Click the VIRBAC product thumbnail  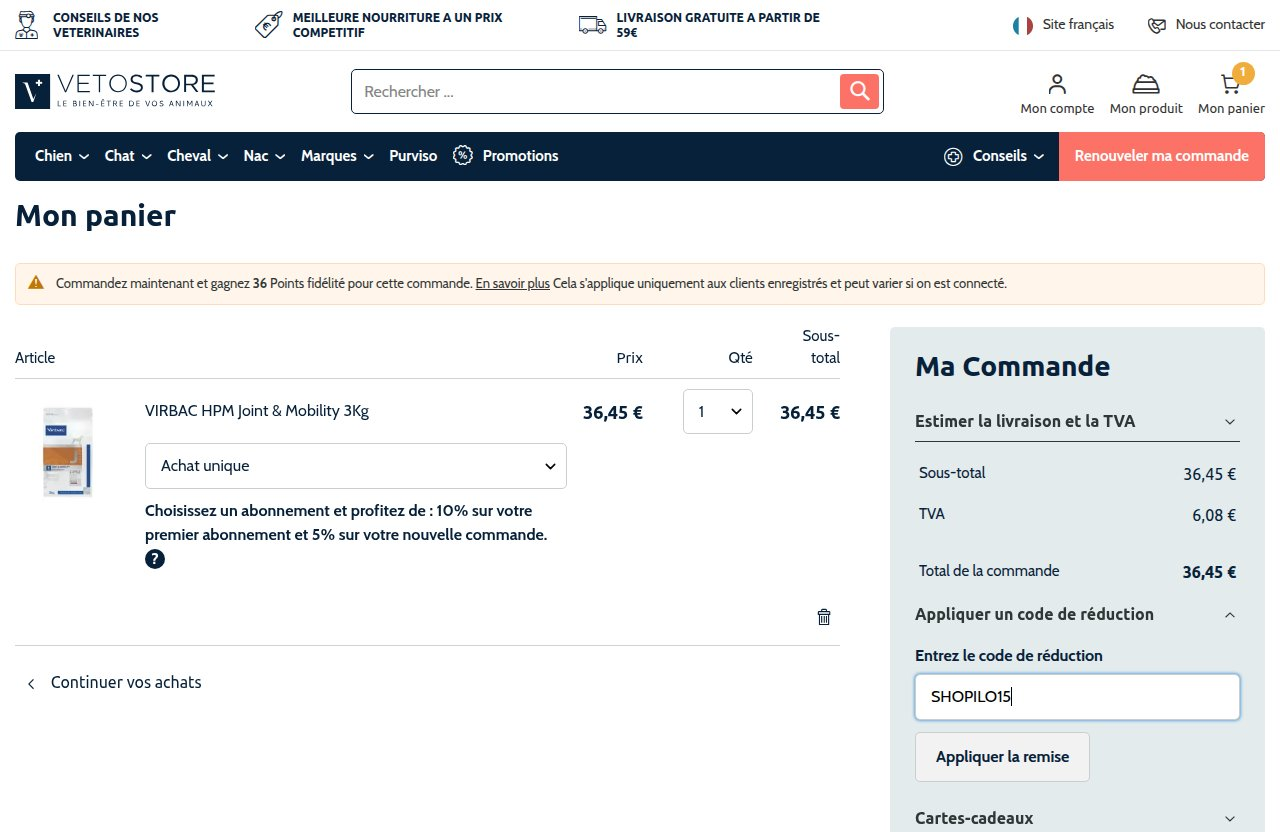pyautogui.click(x=68, y=451)
